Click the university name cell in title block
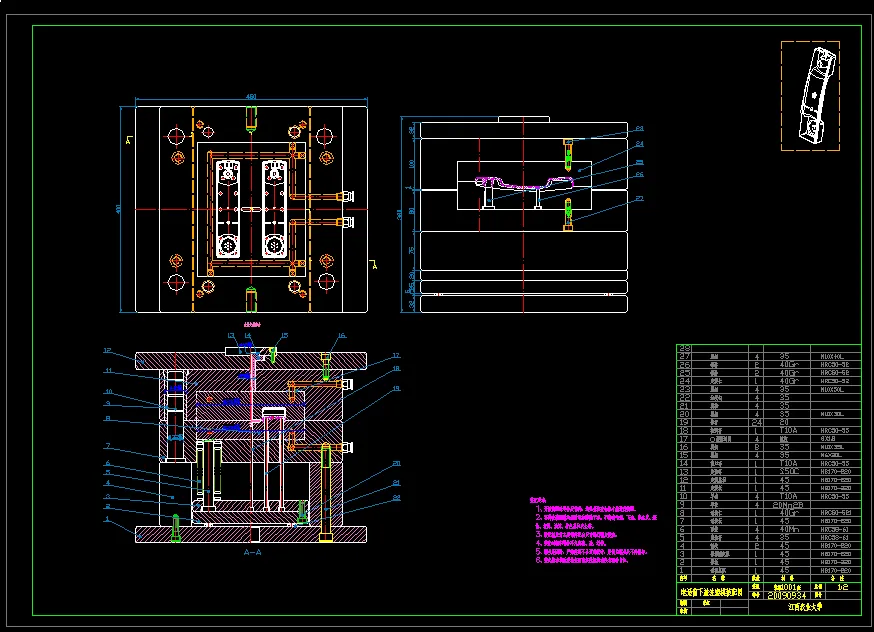The height and width of the screenshot is (632, 874). click(x=805, y=607)
